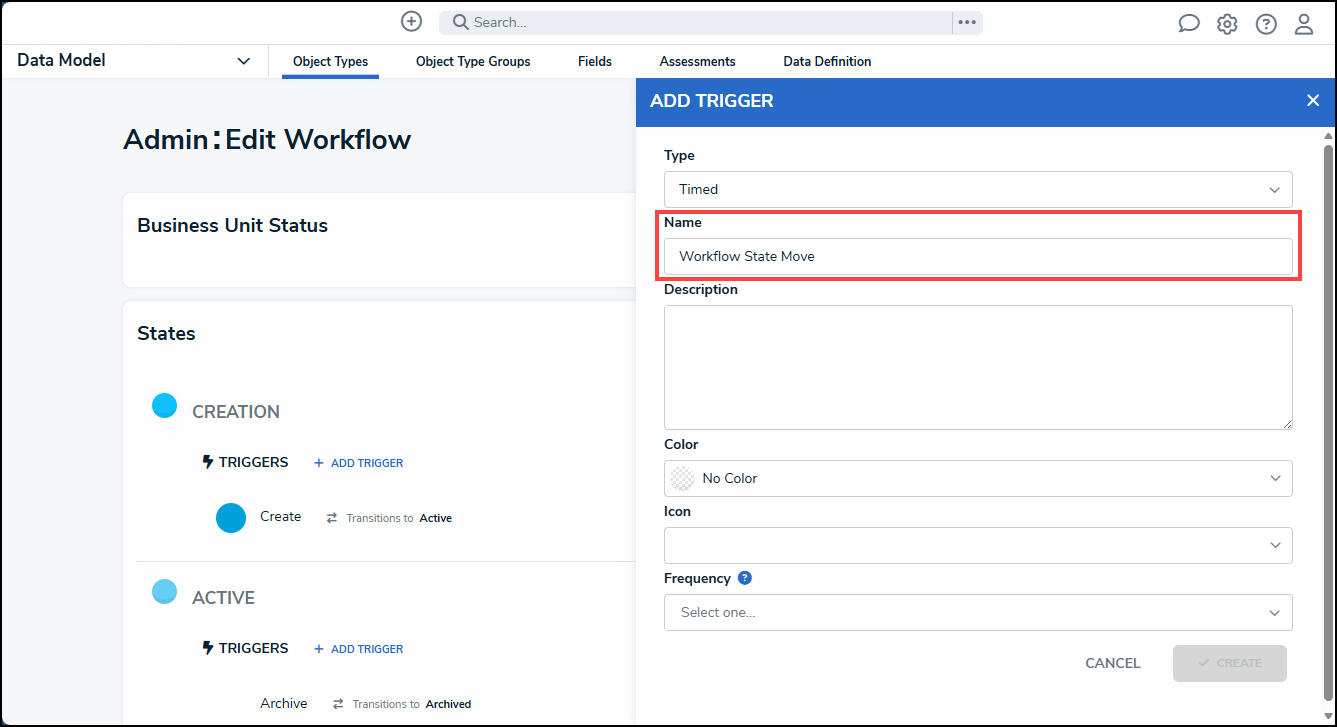1337x727 pixels.
Task: Click the lightning icon under CREATION
Action: point(208,462)
